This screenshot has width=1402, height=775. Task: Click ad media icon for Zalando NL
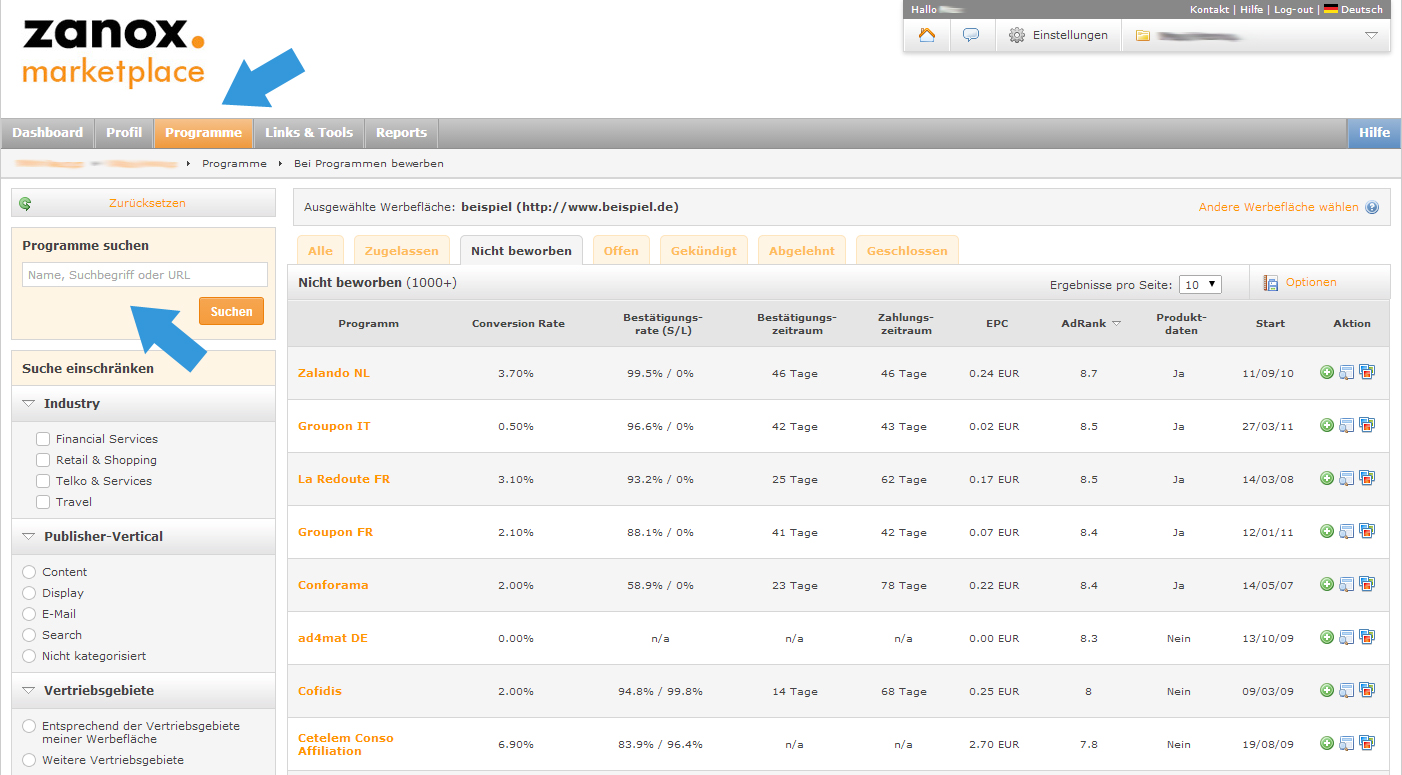point(1367,372)
